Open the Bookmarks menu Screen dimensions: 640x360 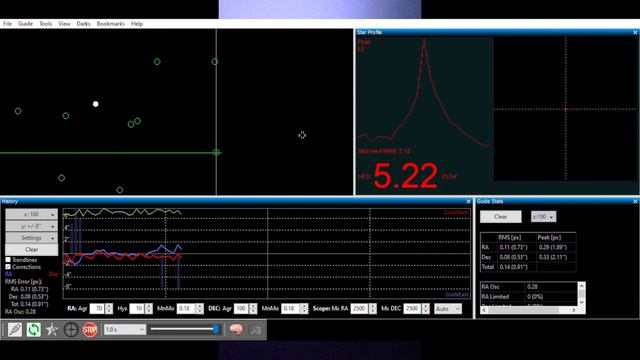tap(111, 24)
